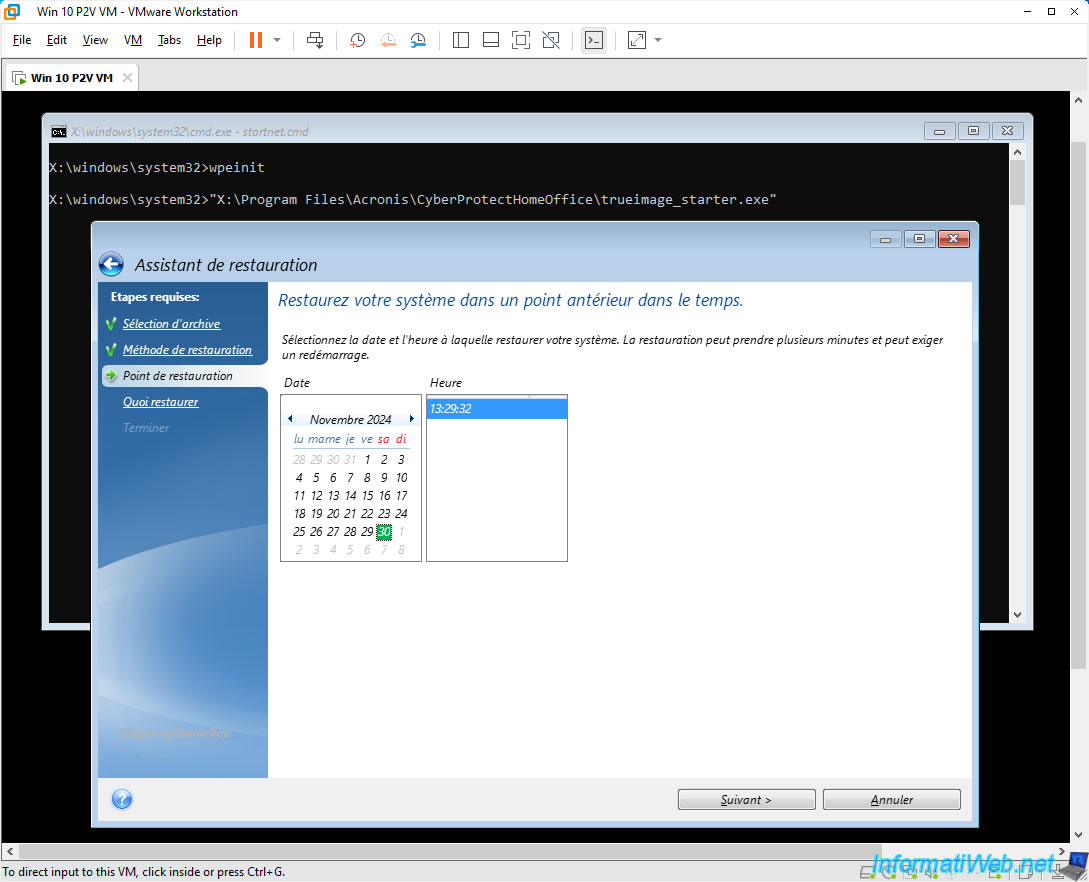Open the blue help question mark icon
This screenshot has height=882, width=1089.
pyautogui.click(x=122, y=799)
